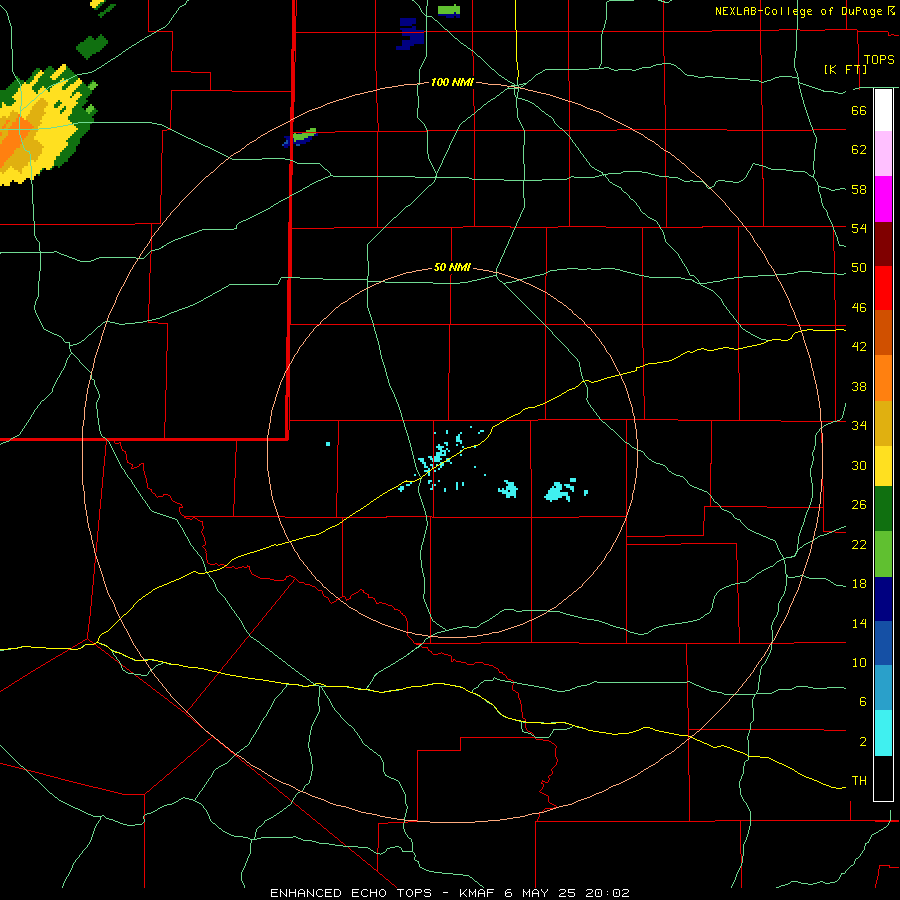
Task: Click the legend value 14
Action: [859, 624]
